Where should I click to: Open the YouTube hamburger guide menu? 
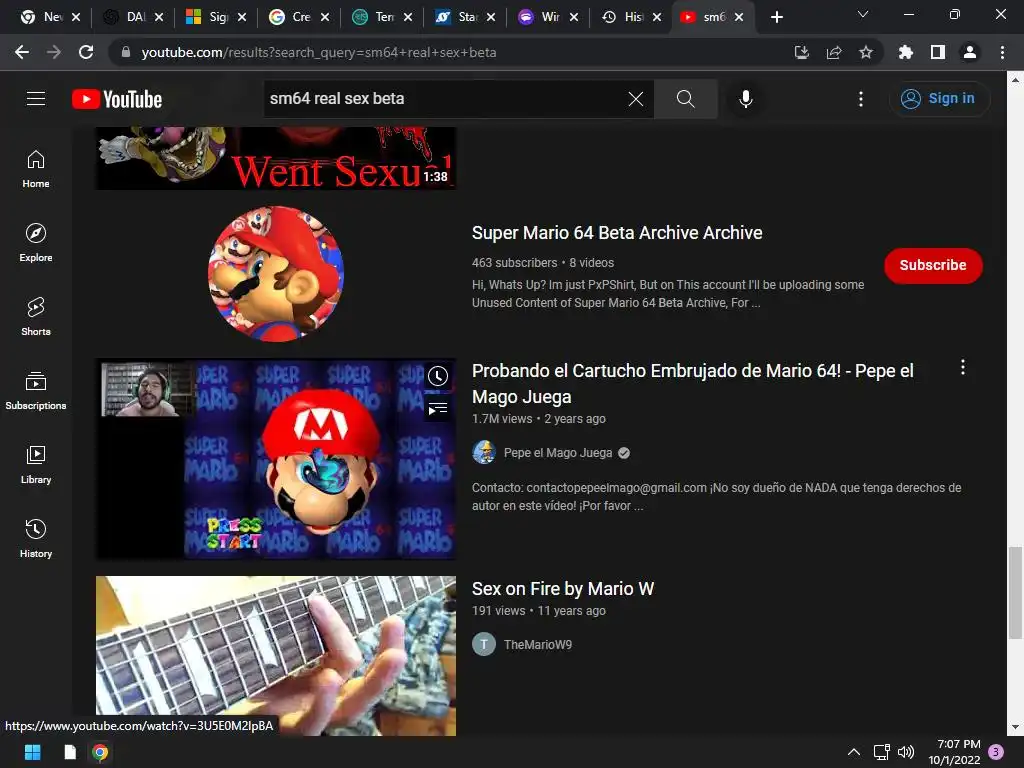click(x=36, y=99)
